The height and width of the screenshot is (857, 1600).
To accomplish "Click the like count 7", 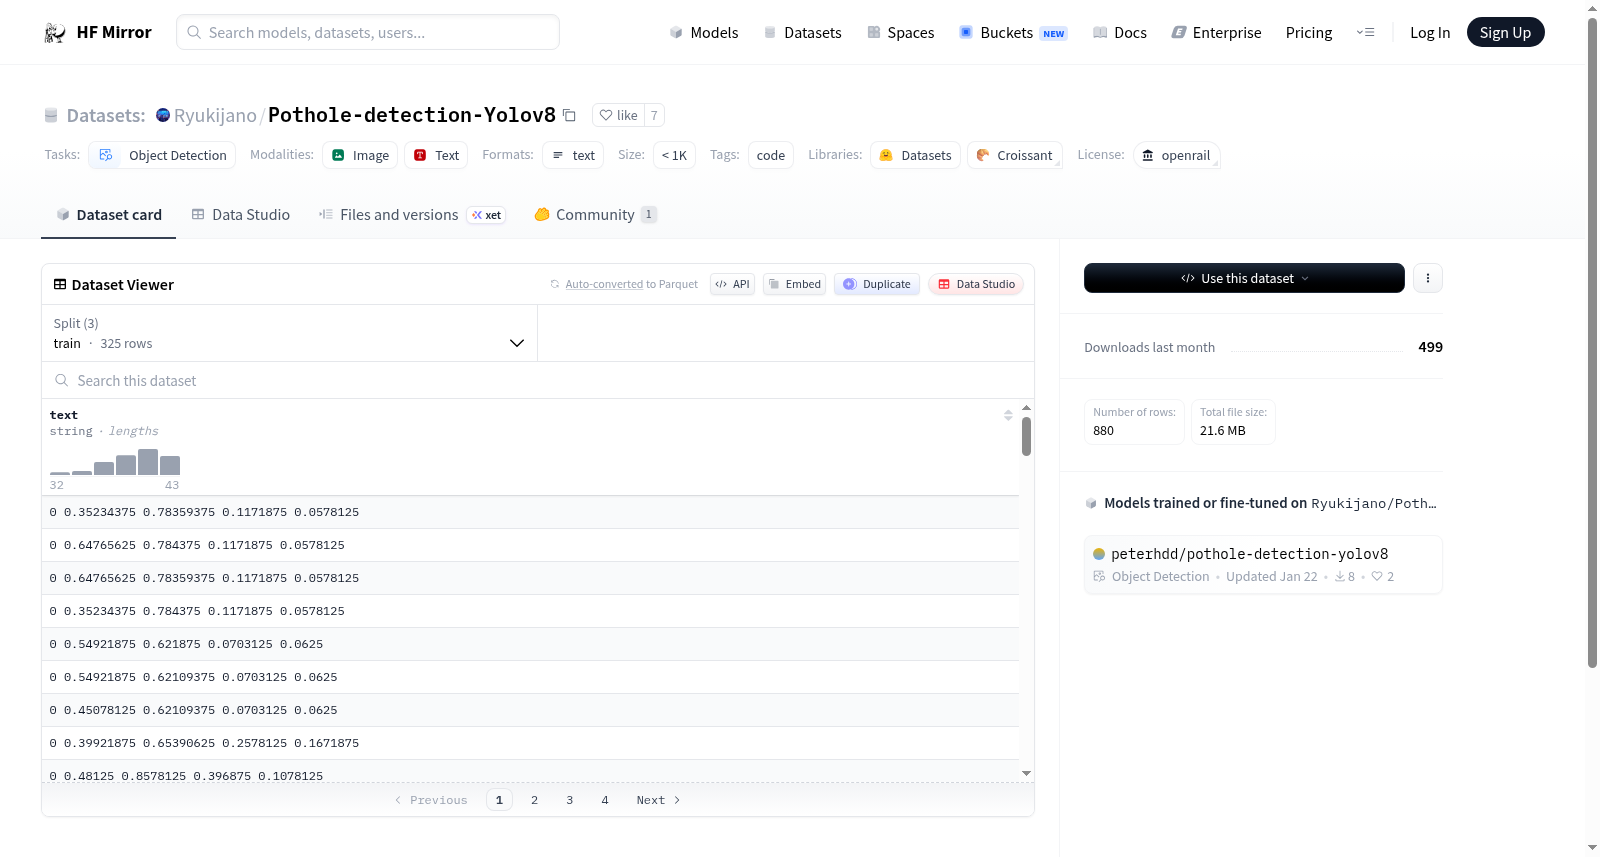I will point(654,115).
